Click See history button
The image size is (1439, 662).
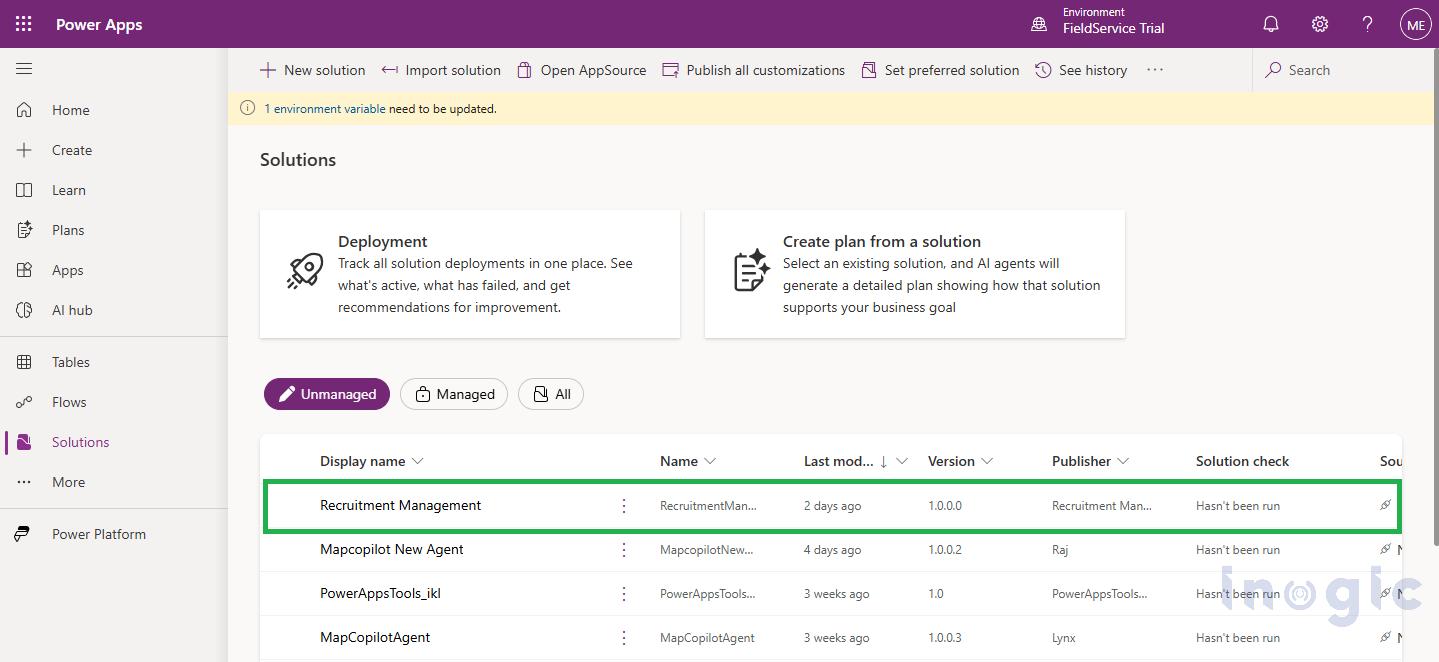1081,70
